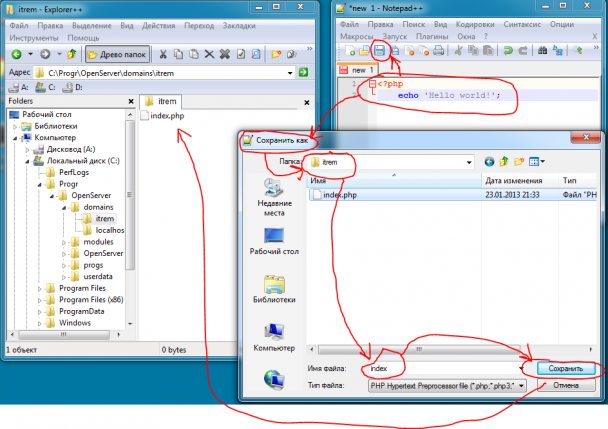Viewport: 608px width, 429px height.
Task: Close the Folders pane in Explorer++
Action: [x=131, y=102]
